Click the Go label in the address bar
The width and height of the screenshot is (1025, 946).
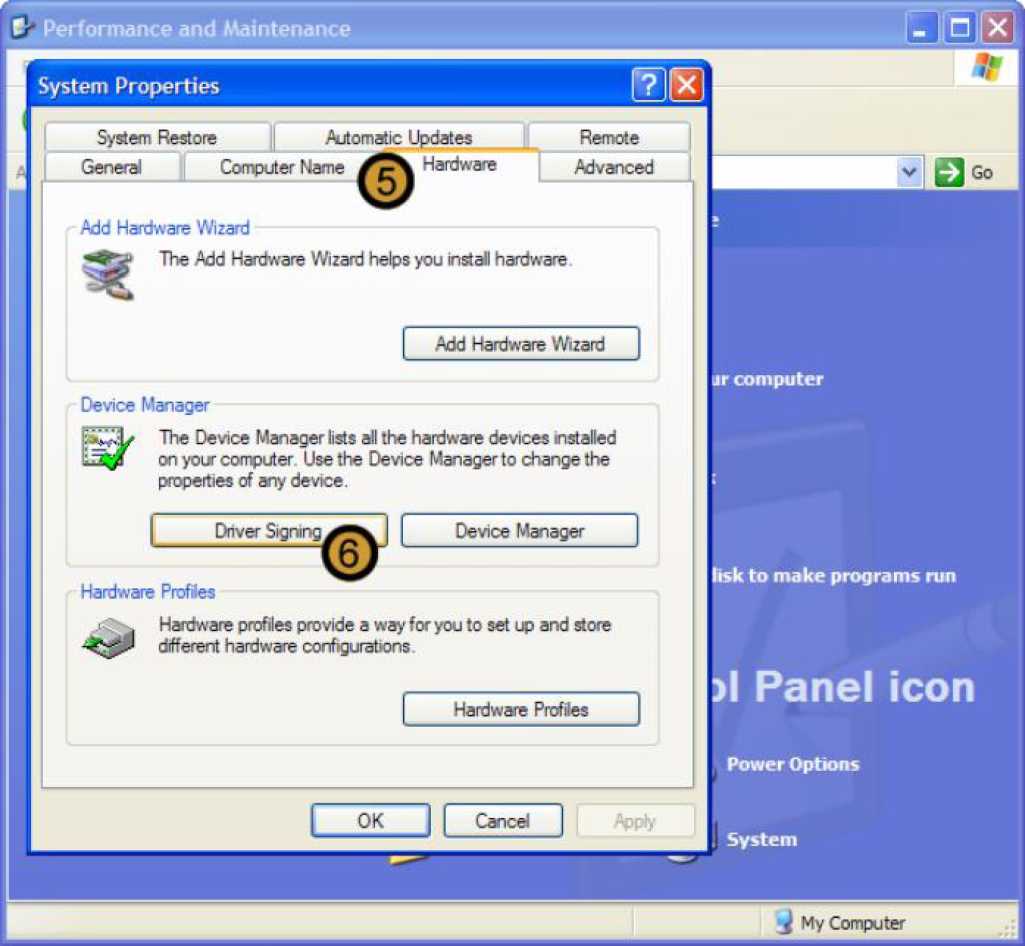(982, 173)
